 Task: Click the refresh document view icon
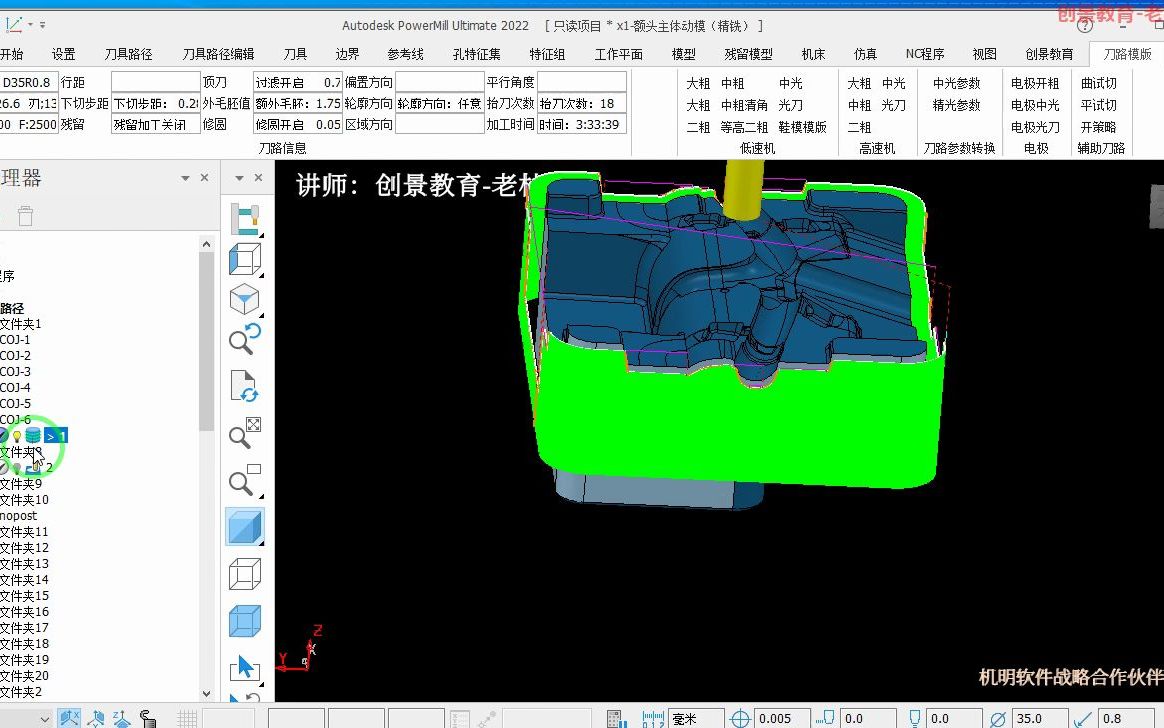(x=244, y=387)
